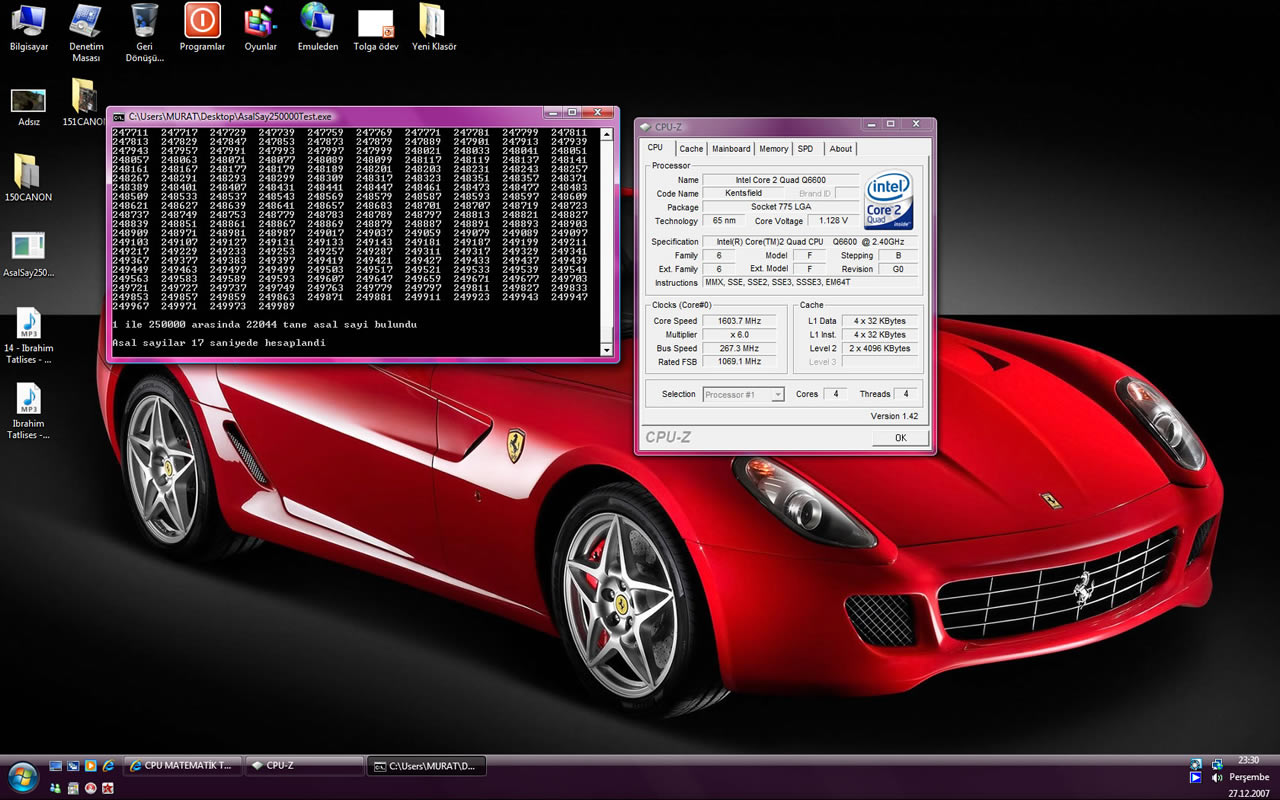Click the Name field Intel Core 2 Quad Q6600
Image resolution: width=1280 pixels, height=800 pixels.
tap(781, 180)
